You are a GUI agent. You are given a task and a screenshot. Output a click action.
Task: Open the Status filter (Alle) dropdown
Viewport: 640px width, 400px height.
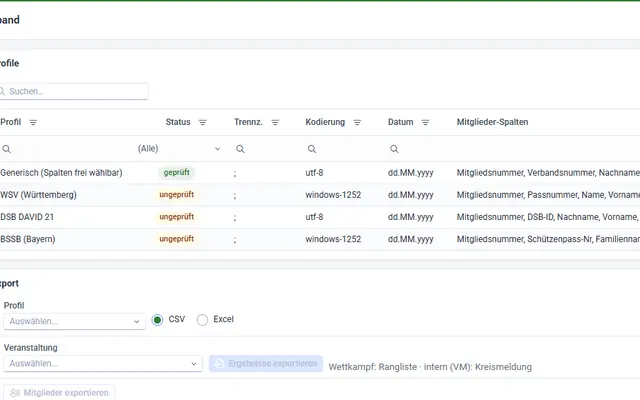[x=179, y=149]
